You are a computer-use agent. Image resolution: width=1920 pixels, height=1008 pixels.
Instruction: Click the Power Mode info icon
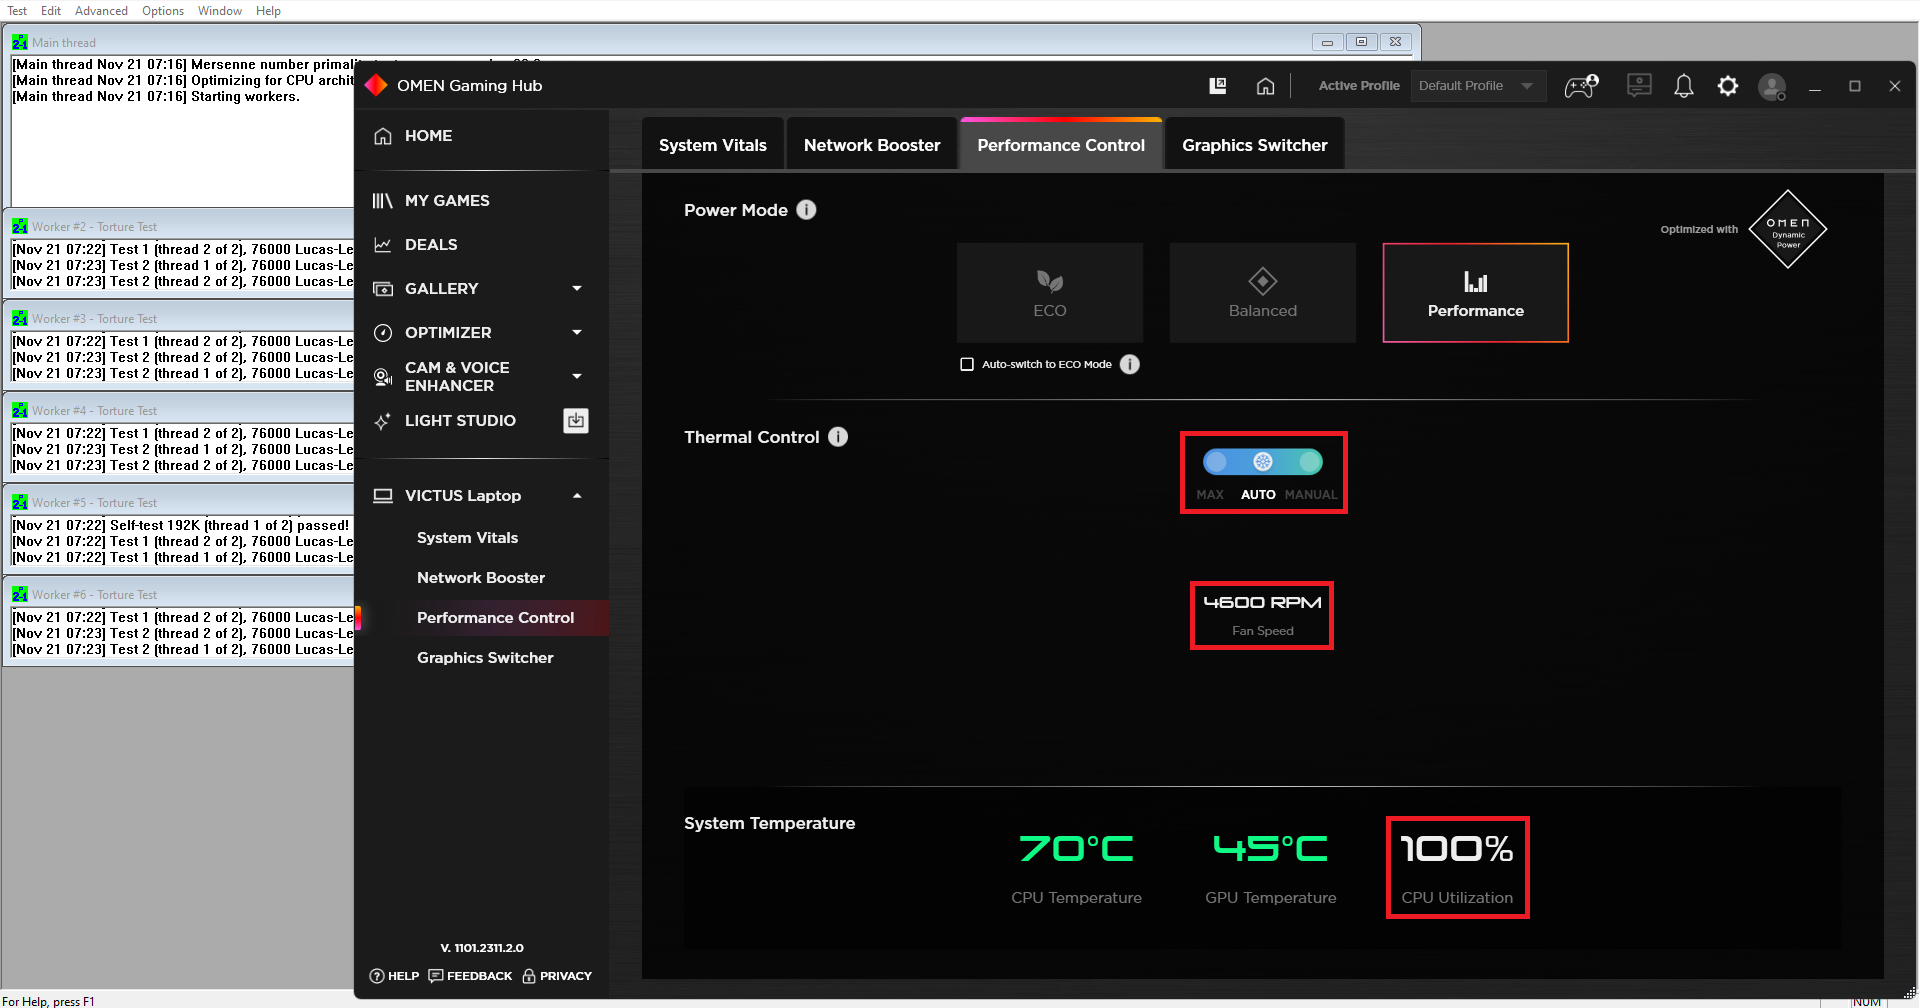click(x=806, y=210)
